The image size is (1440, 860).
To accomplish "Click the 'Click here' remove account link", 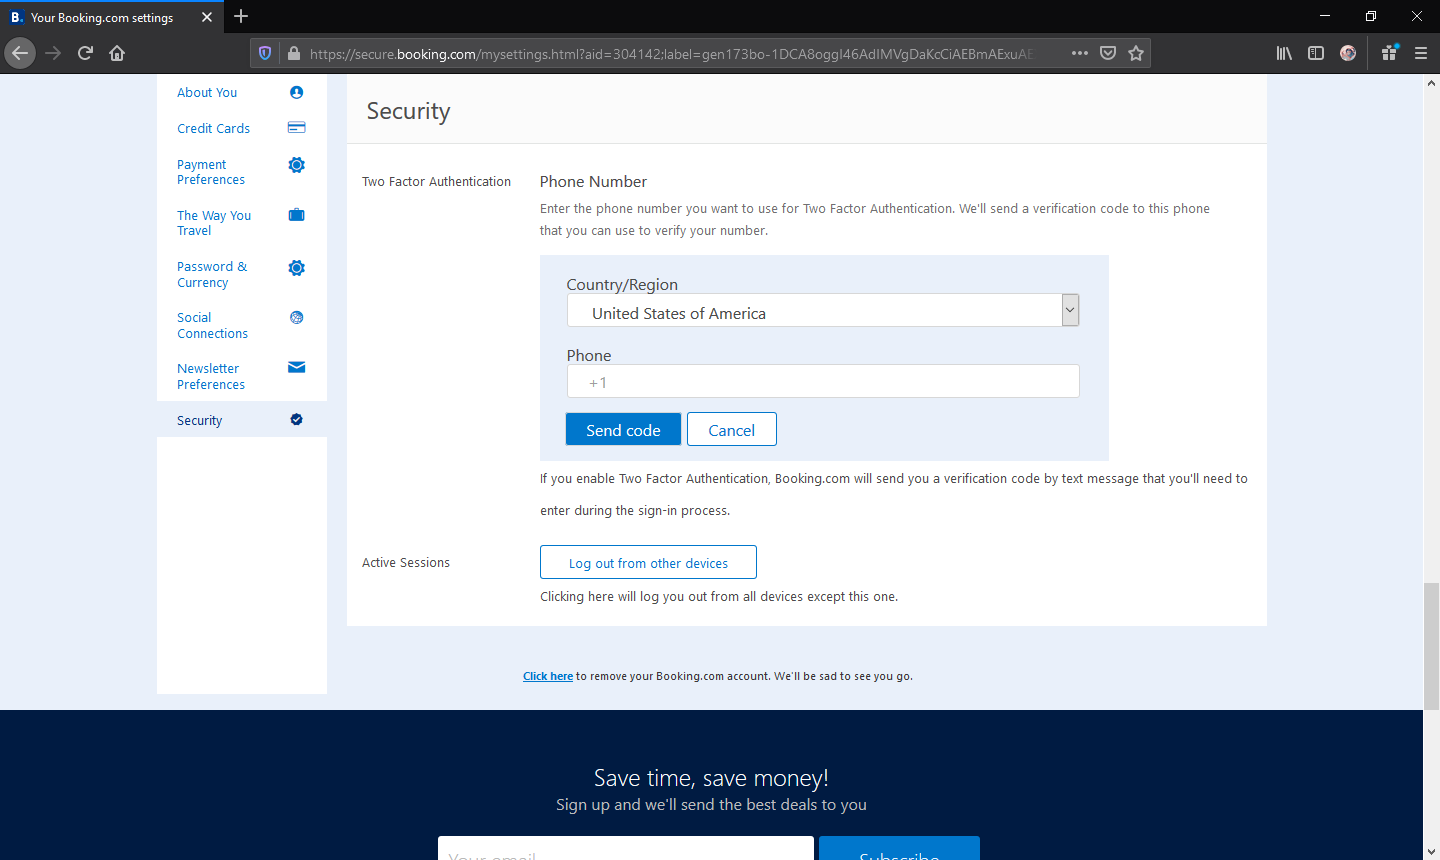I will click(548, 676).
